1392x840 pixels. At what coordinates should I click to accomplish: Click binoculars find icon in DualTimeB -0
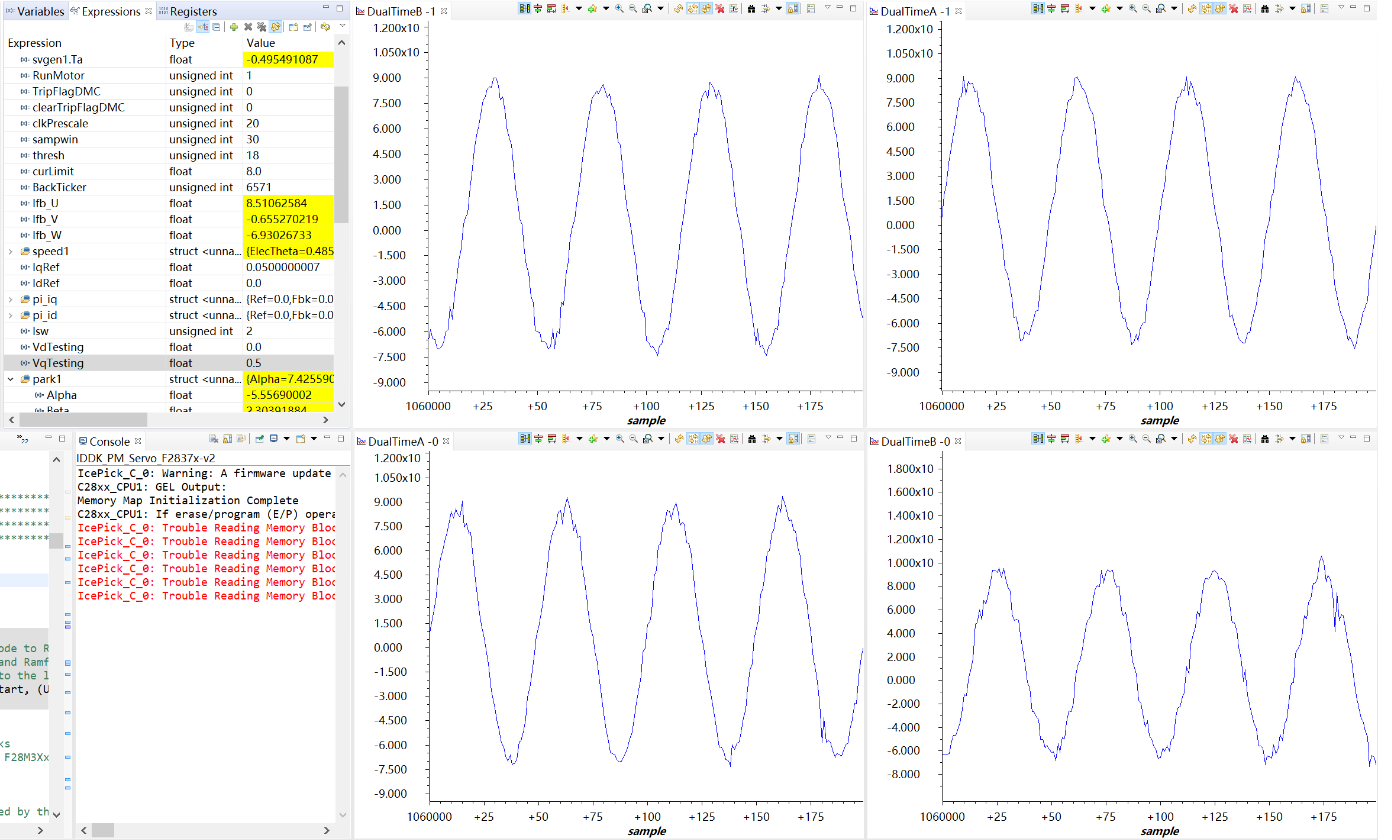click(x=1265, y=439)
